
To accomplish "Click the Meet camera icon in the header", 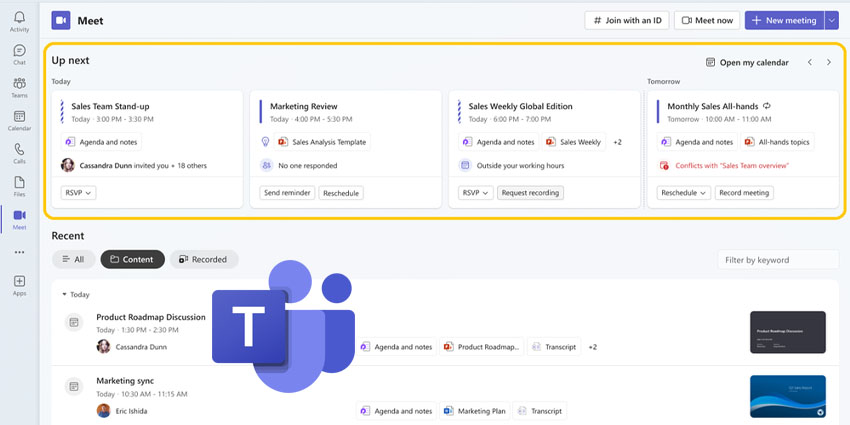I will pos(61,21).
